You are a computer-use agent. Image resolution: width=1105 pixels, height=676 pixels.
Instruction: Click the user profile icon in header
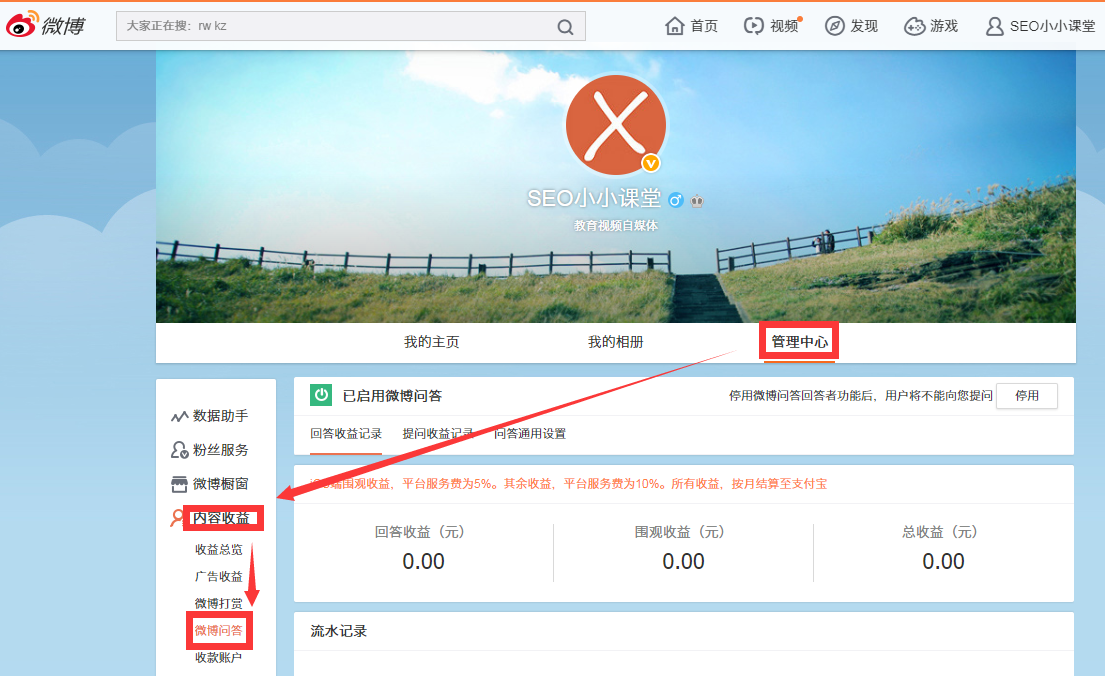pos(994,27)
